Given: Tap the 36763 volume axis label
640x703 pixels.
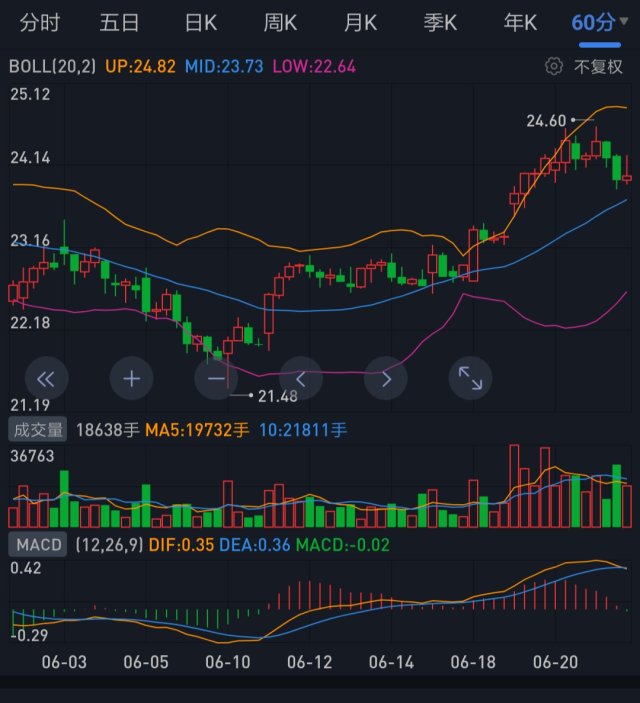Looking at the screenshot, I should pos(32,456).
